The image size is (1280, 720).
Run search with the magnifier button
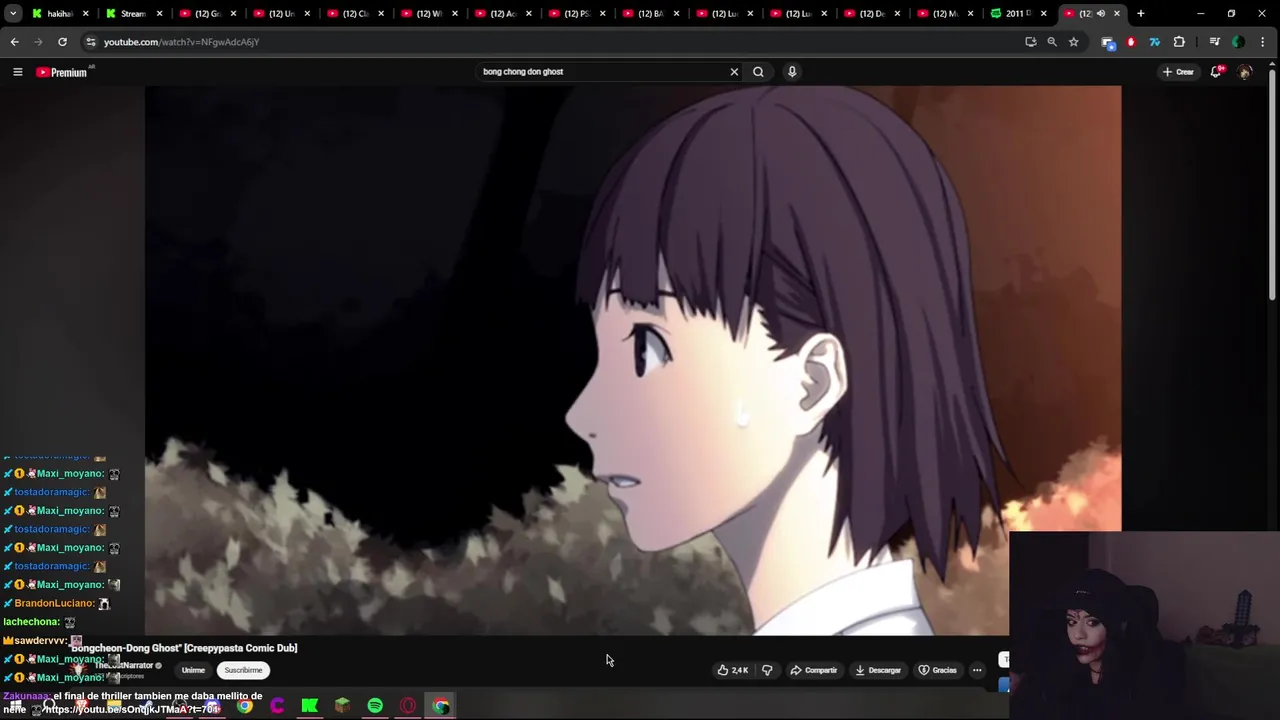pos(758,72)
